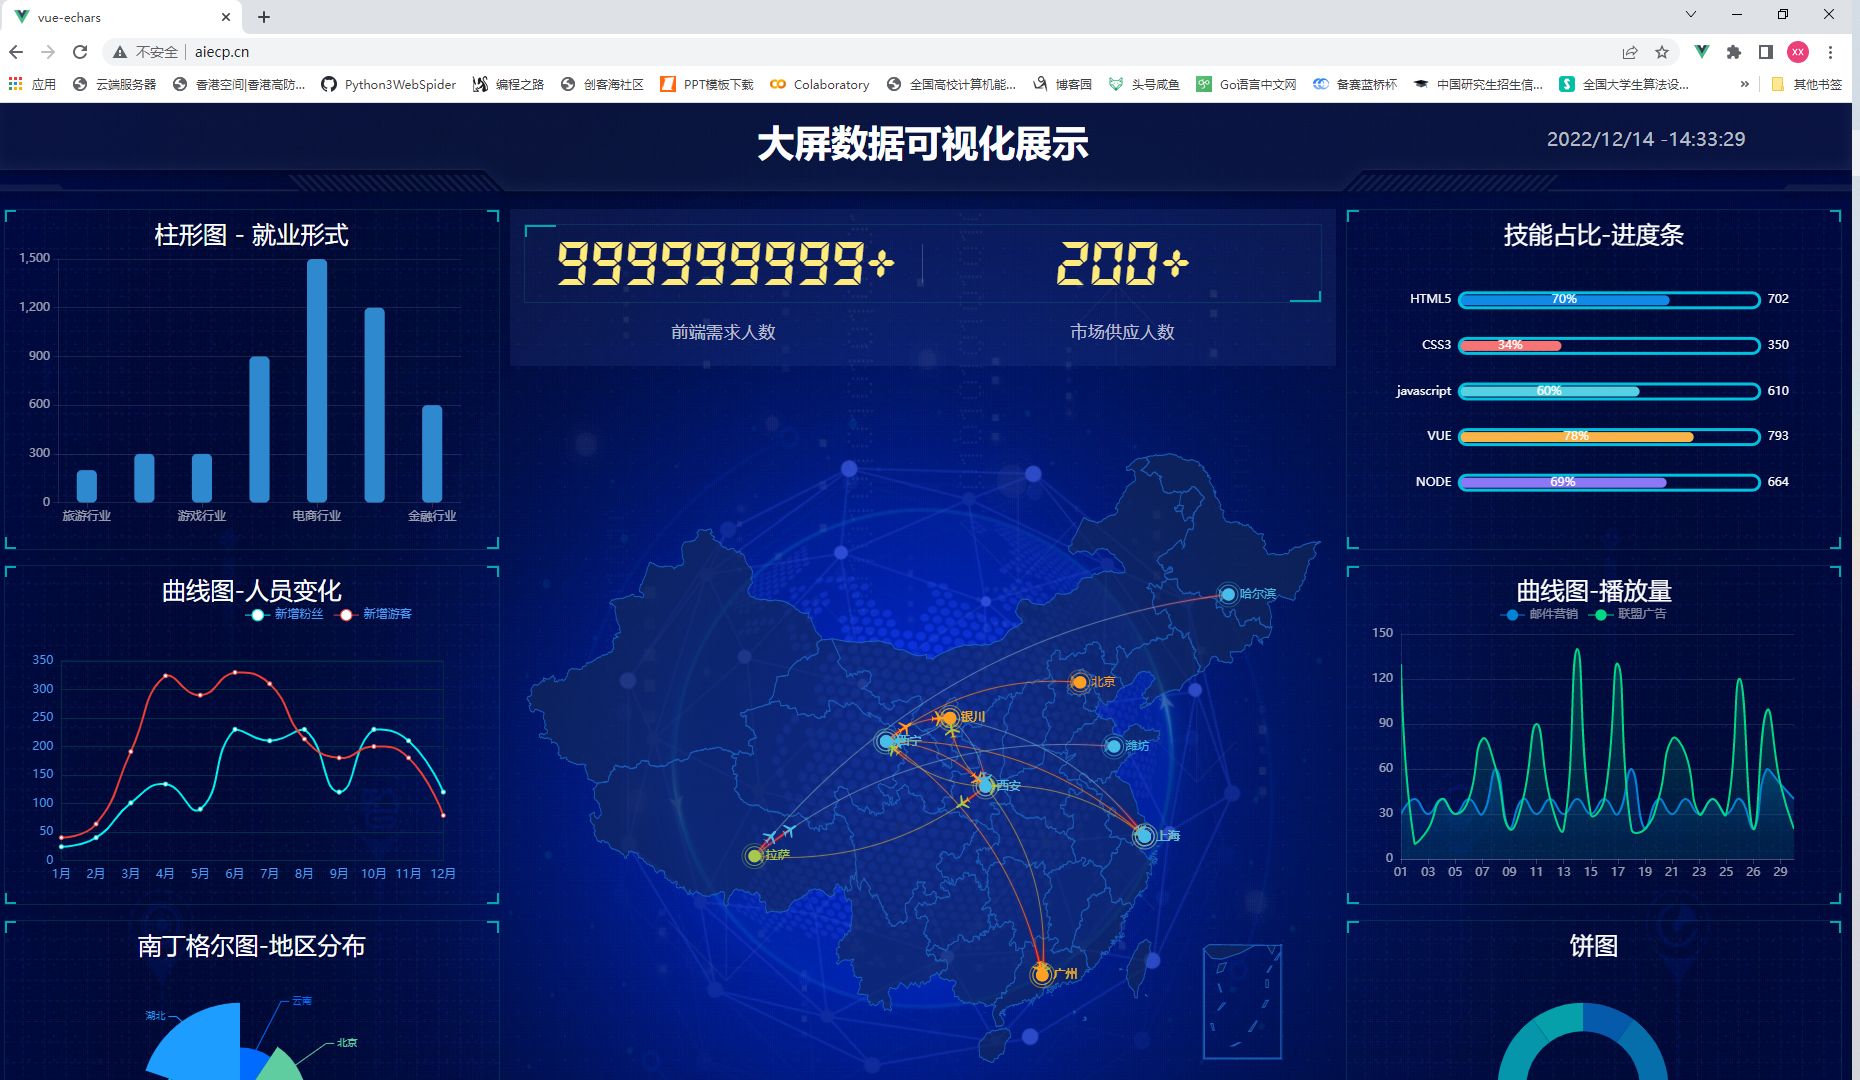The width and height of the screenshot is (1860, 1080).
Task: Click the 潍坊 map marker
Action: pos(1114,746)
